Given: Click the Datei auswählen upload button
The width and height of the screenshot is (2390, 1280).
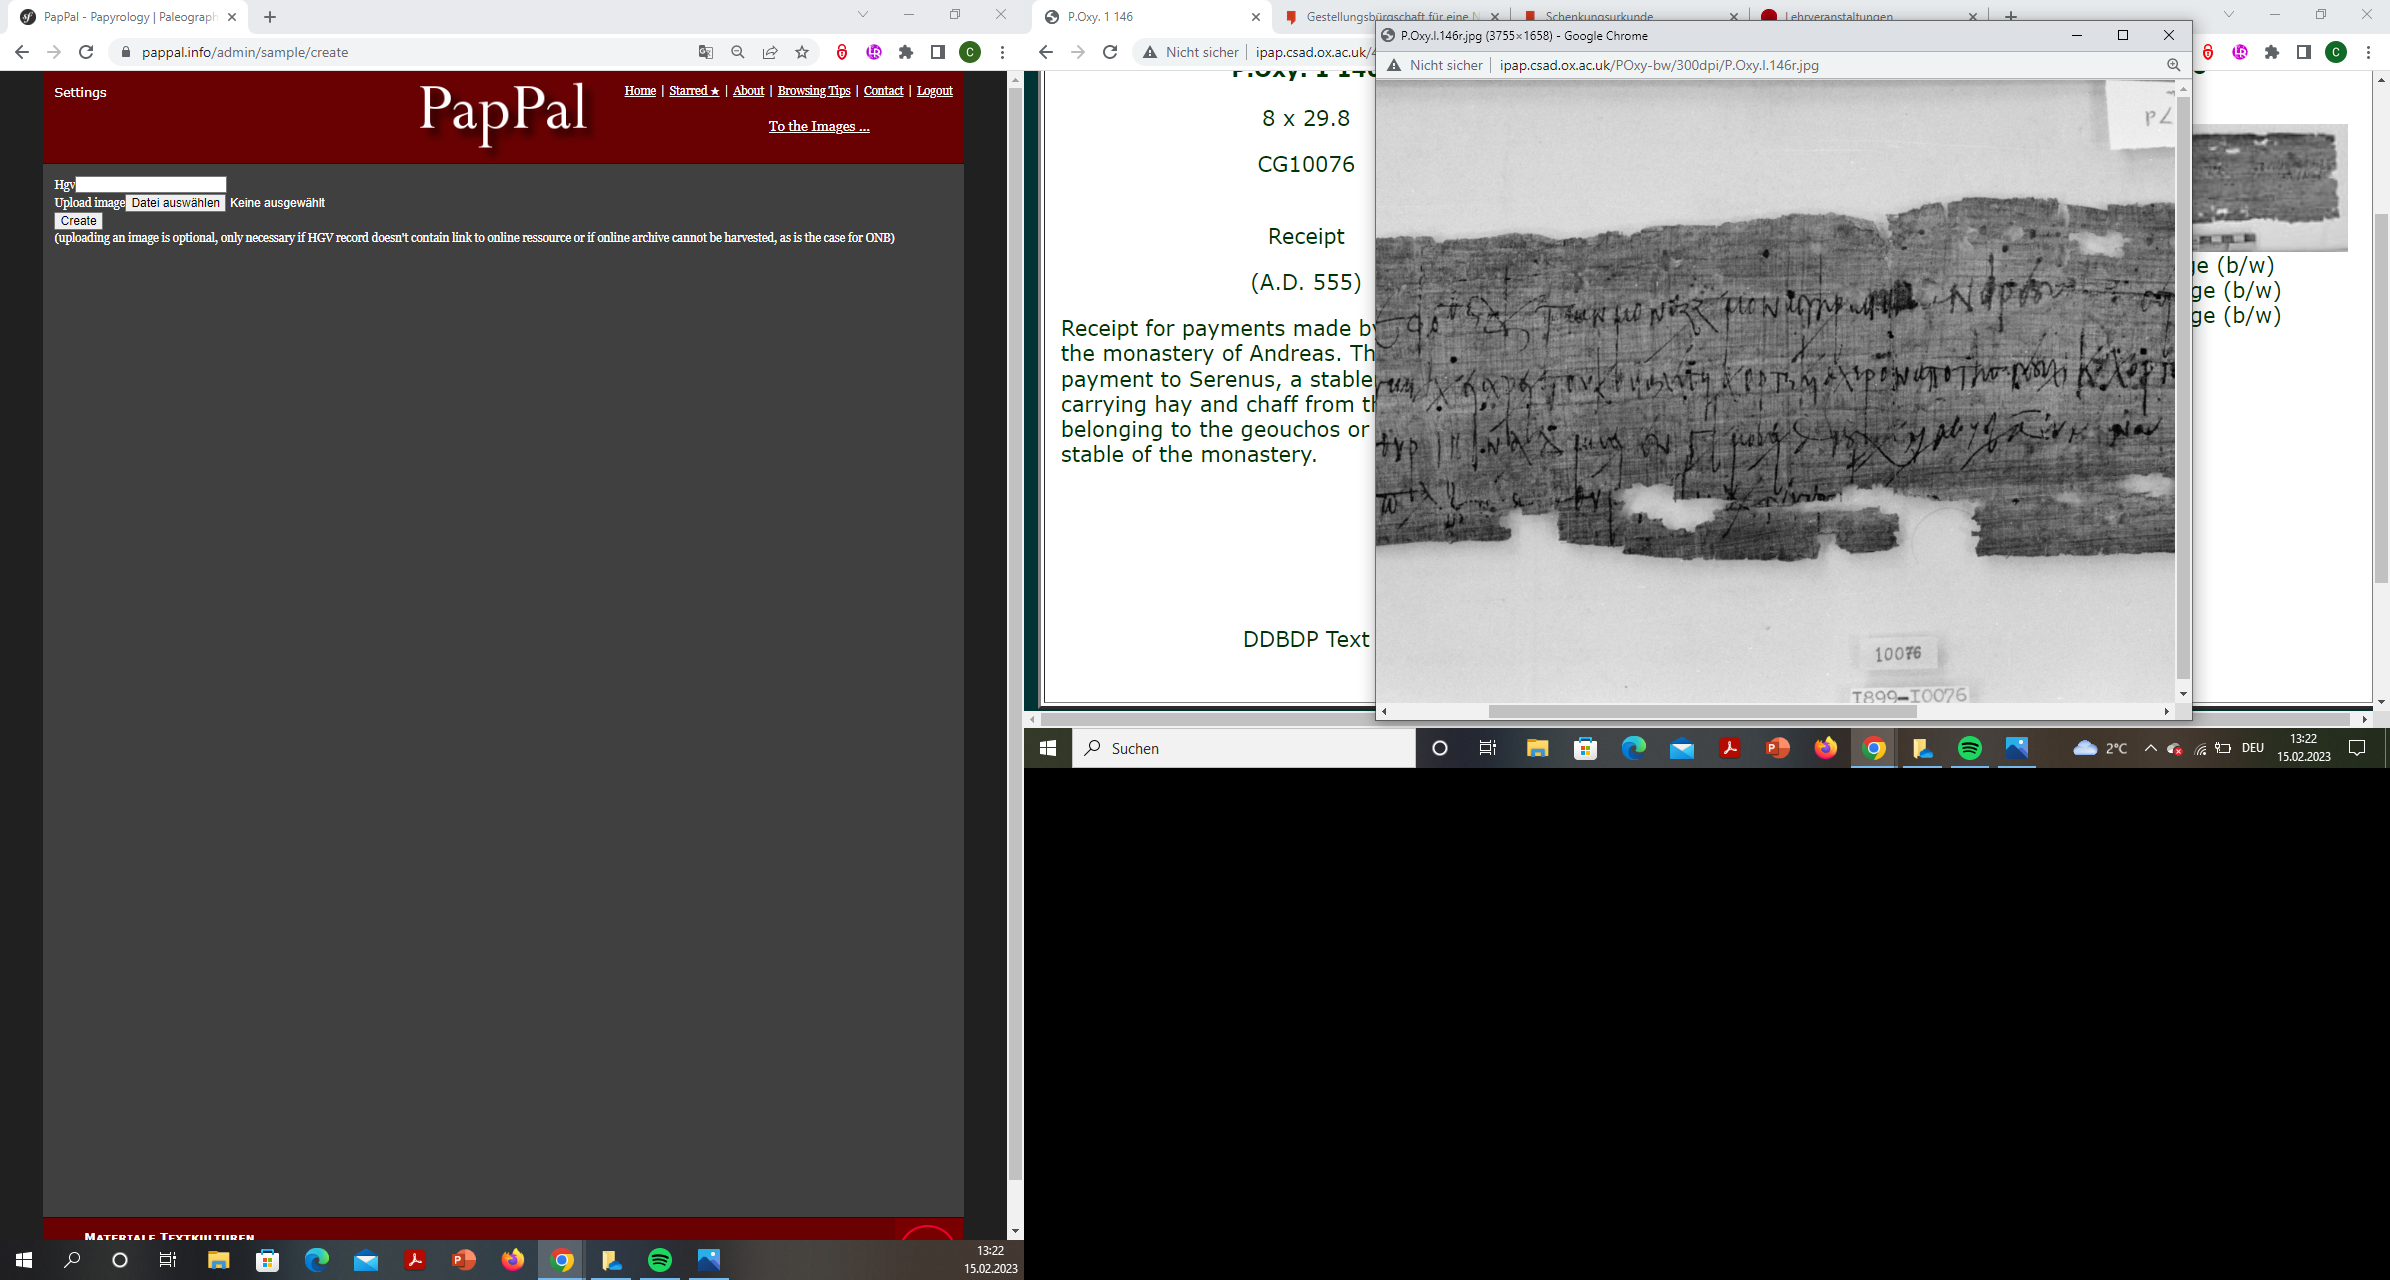Looking at the screenshot, I should [175, 203].
